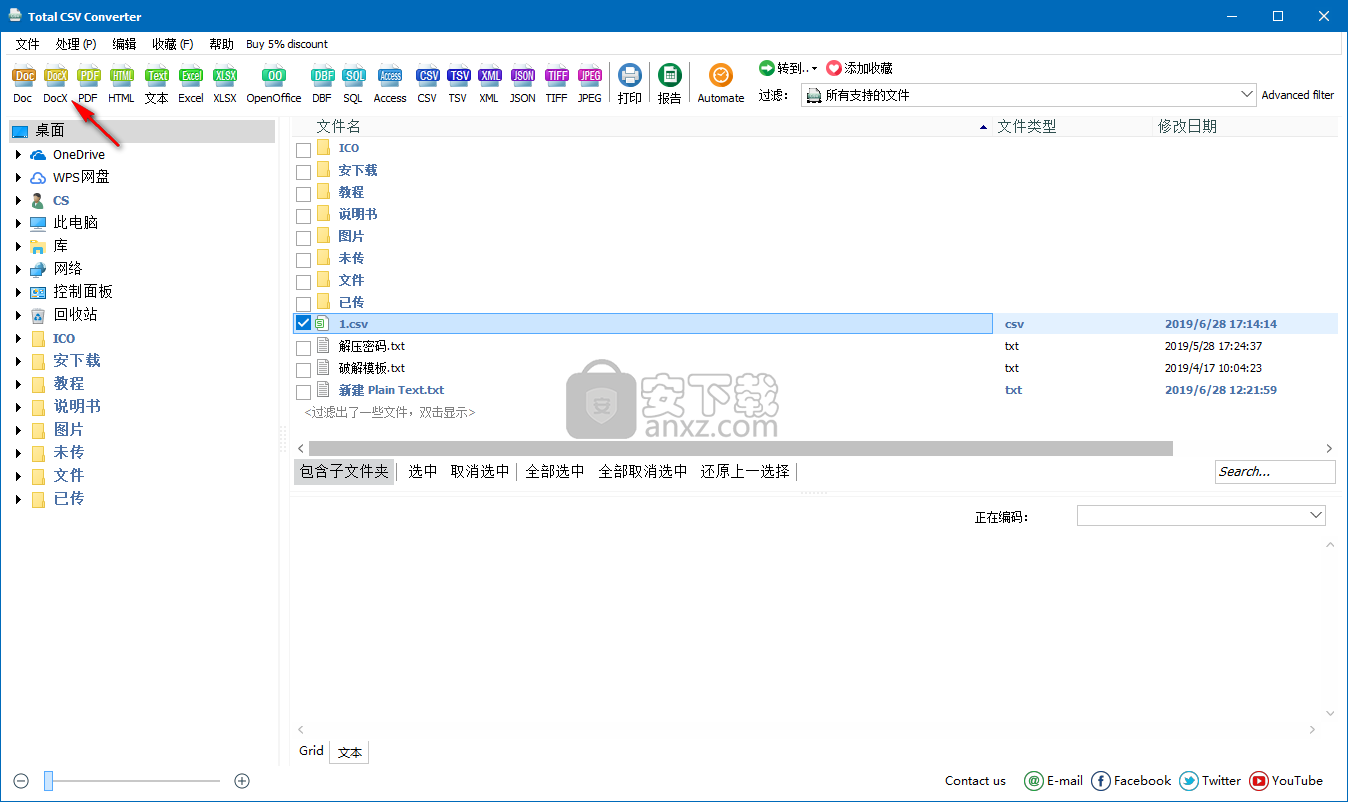Expand the 控制面板 tree node
The width and height of the screenshot is (1348, 802).
[x=18, y=292]
